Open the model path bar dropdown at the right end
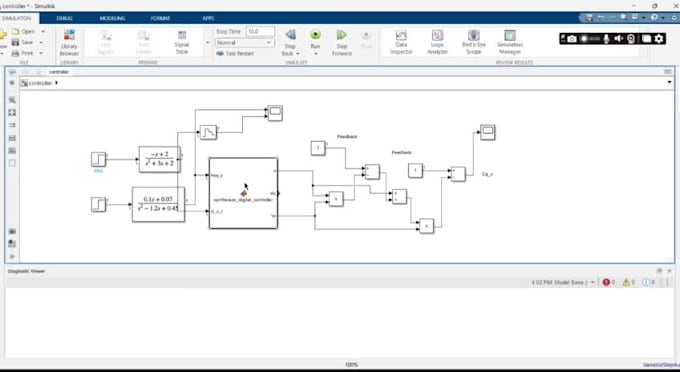Screen dimensions: 680x372 [x=669, y=82]
